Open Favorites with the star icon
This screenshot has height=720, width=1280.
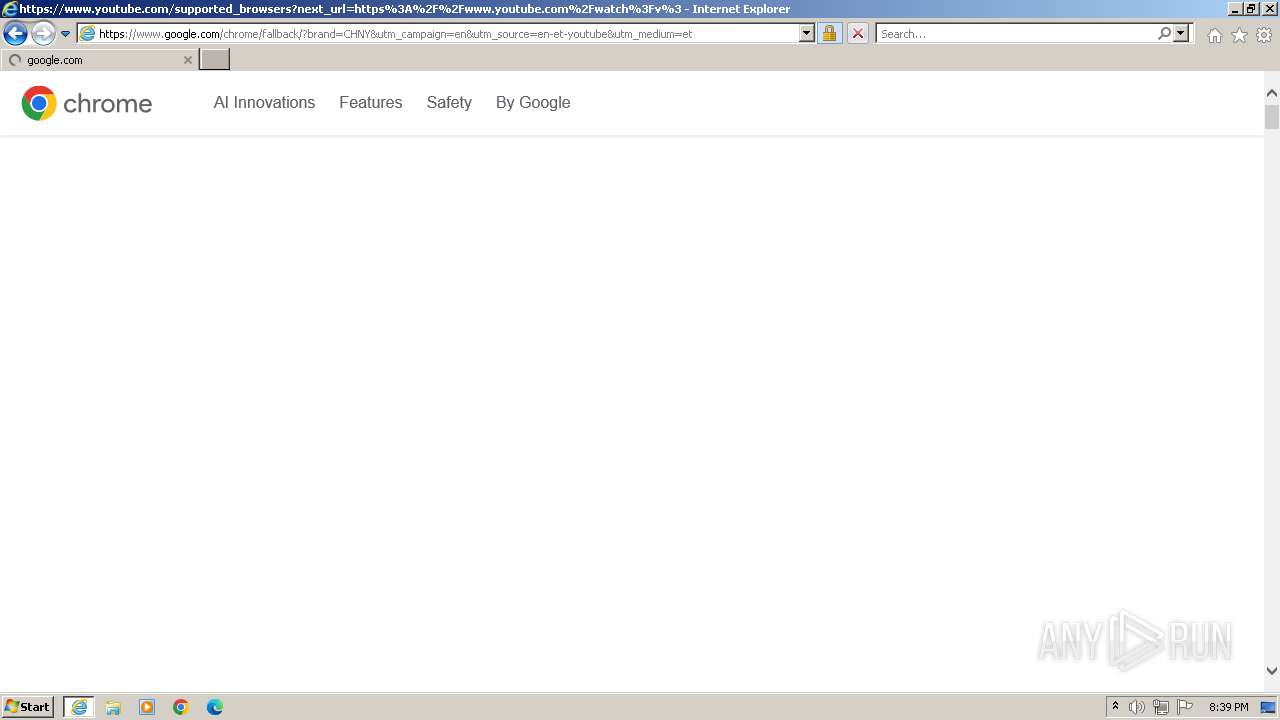1239,35
